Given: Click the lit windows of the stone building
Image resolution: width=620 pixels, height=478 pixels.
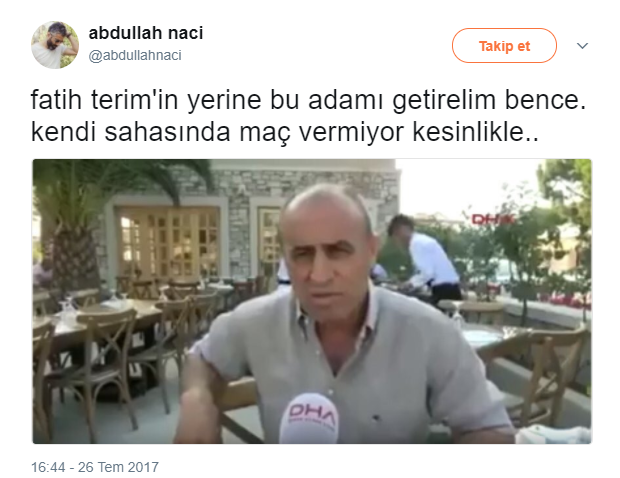Looking at the screenshot, I should (170, 243).
